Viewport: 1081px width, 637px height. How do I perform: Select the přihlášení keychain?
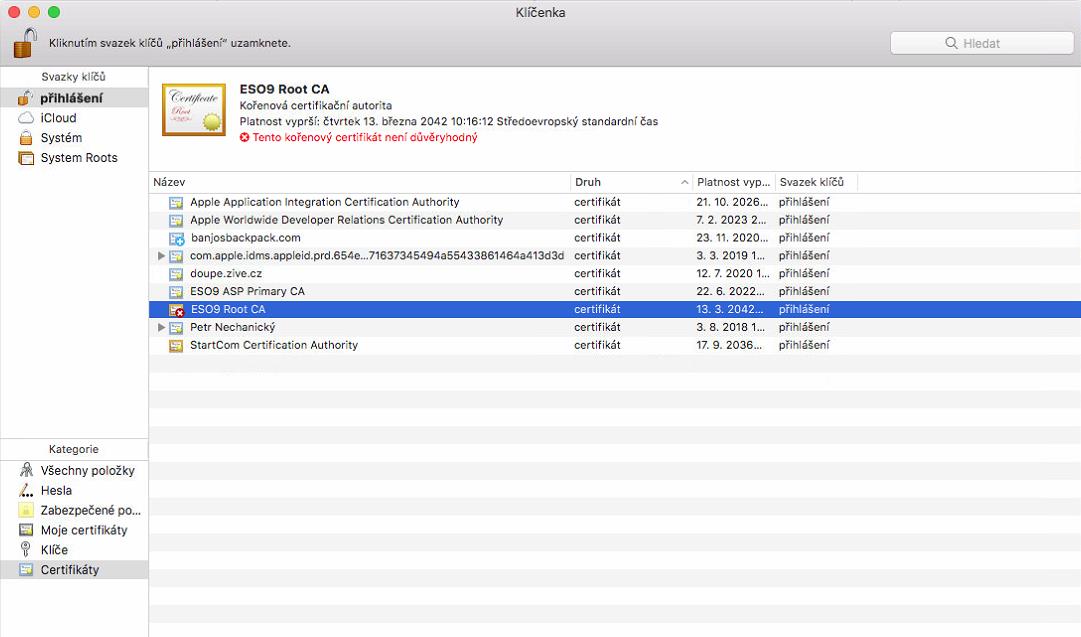click(74, 98)
